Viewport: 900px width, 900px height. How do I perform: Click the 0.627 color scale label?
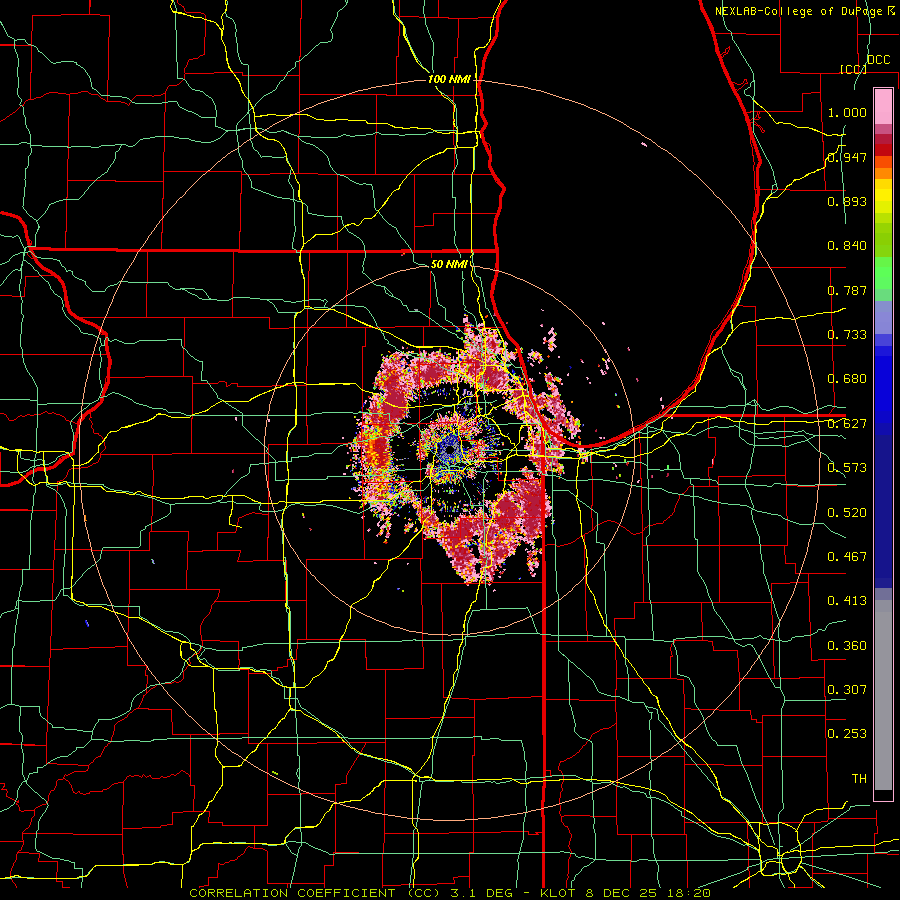click(847, 424)
